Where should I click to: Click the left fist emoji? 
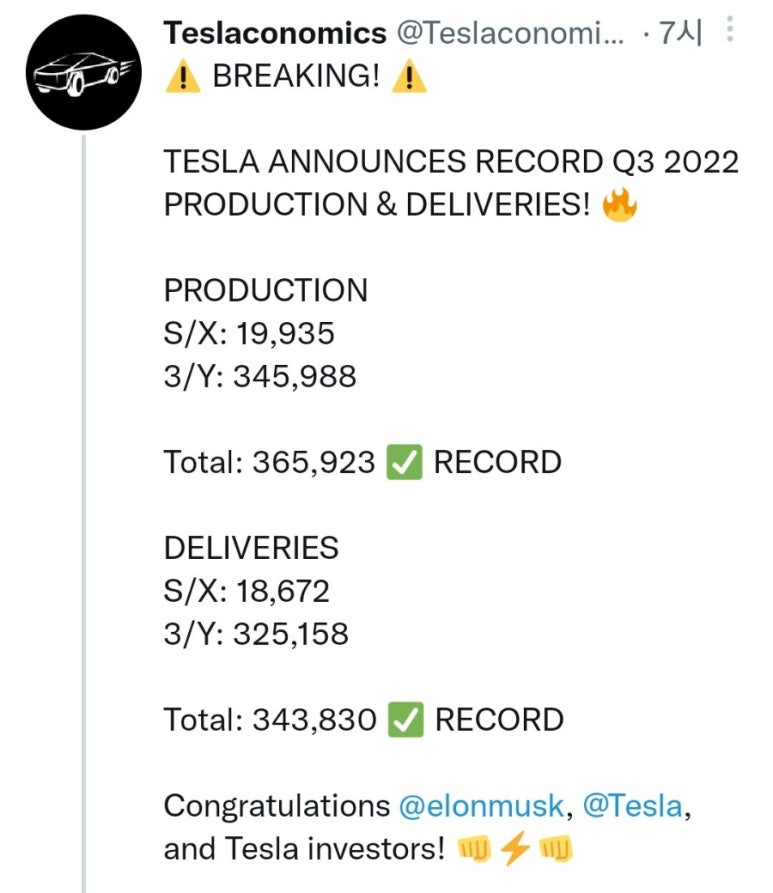[x=474, y=849]
